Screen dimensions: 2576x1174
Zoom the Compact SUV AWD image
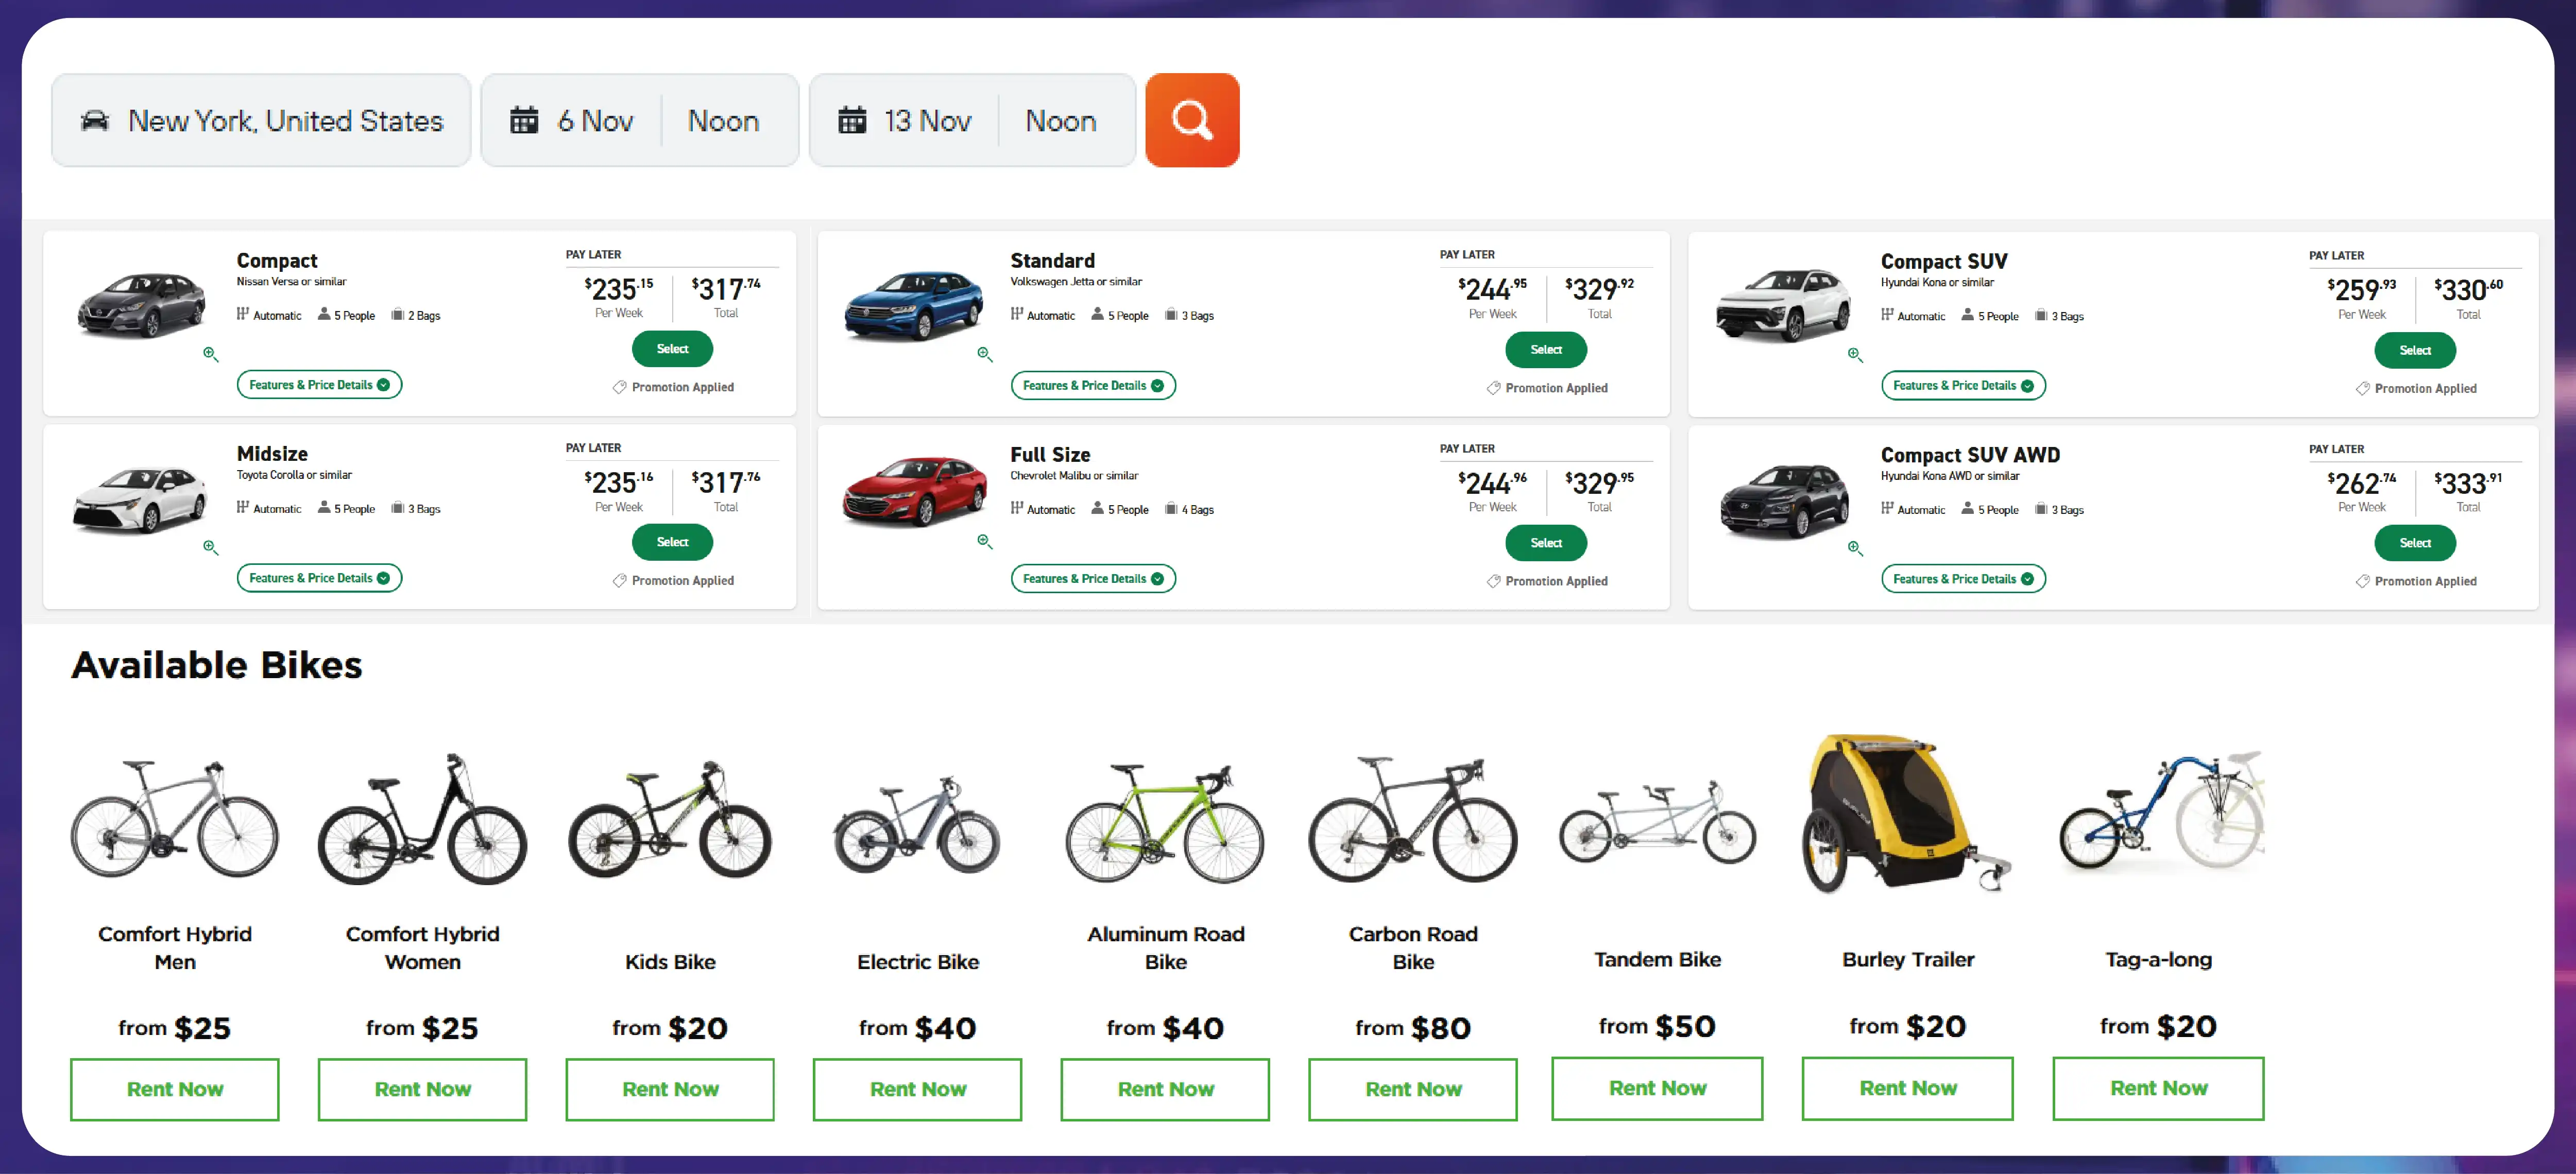1855,548
